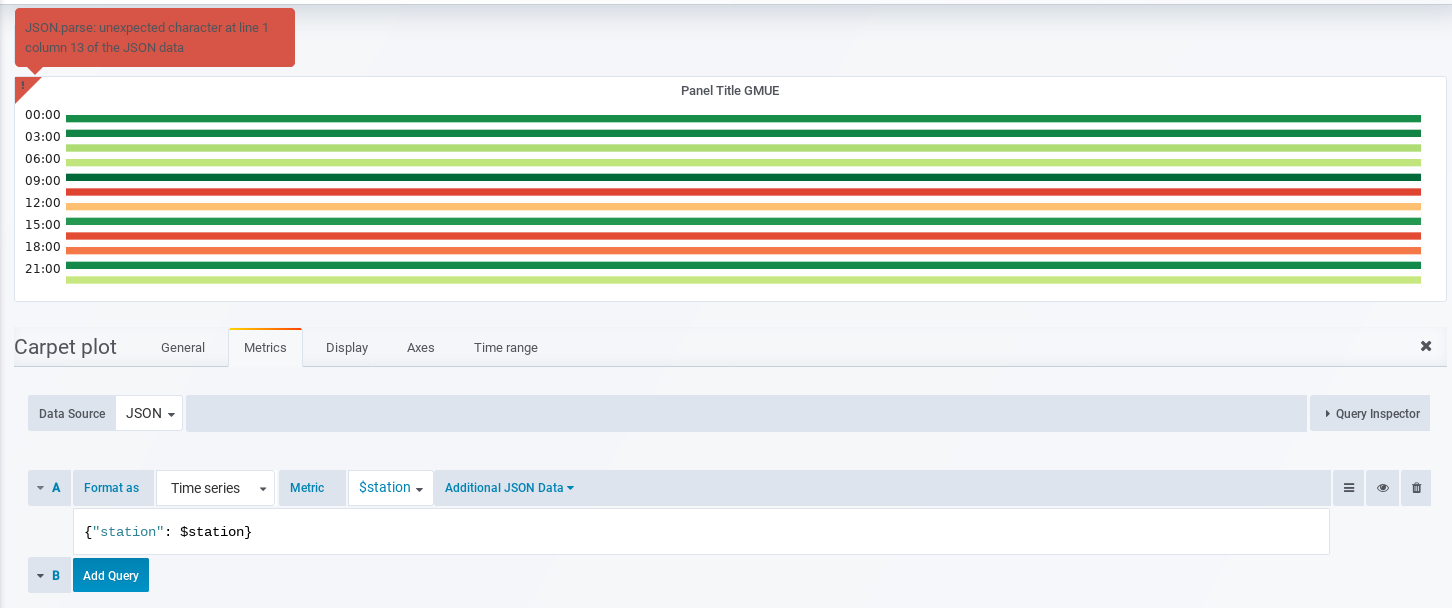Open the Axes tab
This screenshot has width=1452, height=608.
(x=420, y=347)
